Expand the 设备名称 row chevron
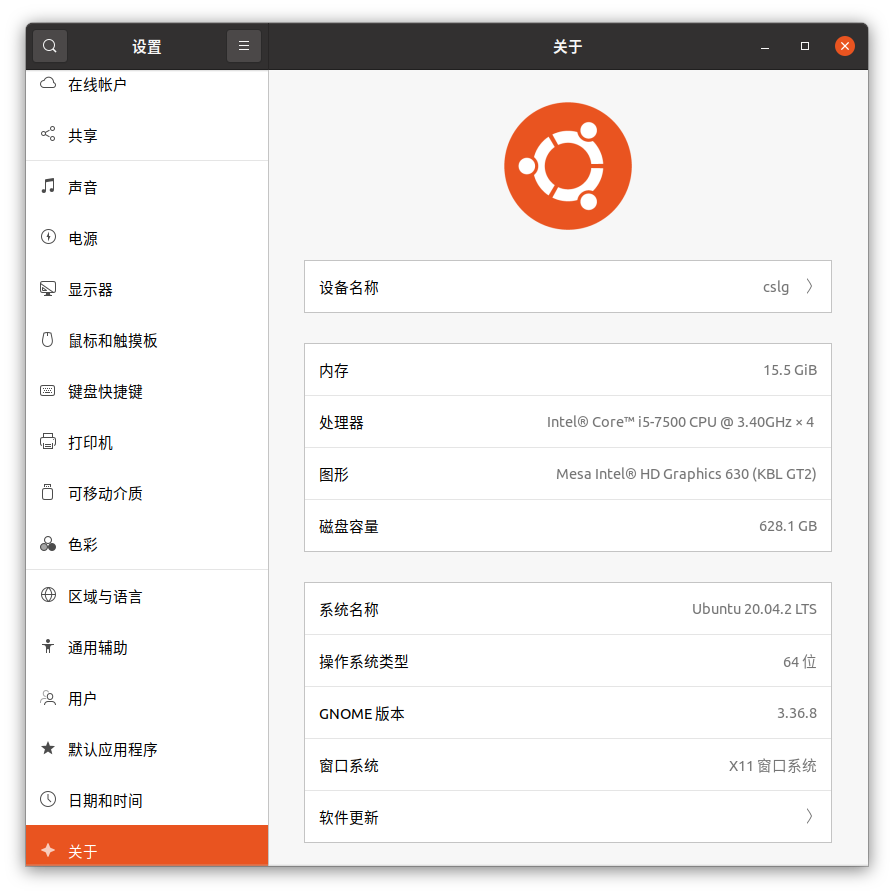894x895 pixels. 809,286
